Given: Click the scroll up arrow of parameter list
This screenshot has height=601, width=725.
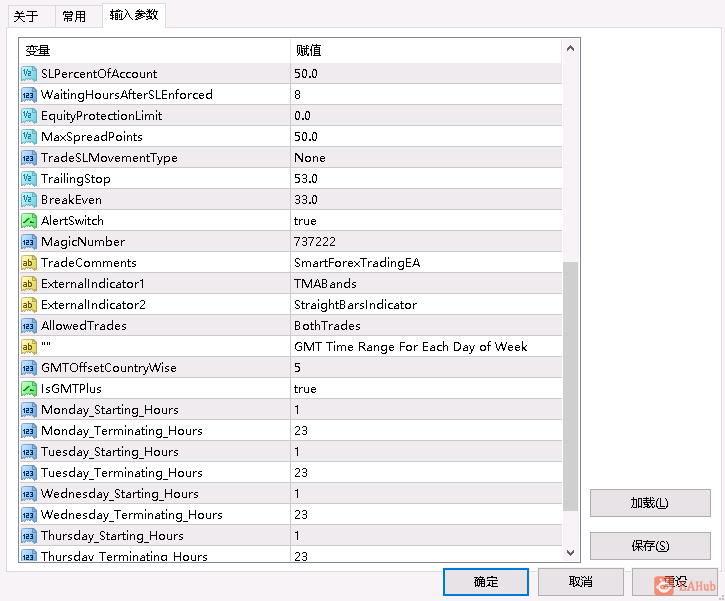Looking at the screenshot, I should pos(571,48).
